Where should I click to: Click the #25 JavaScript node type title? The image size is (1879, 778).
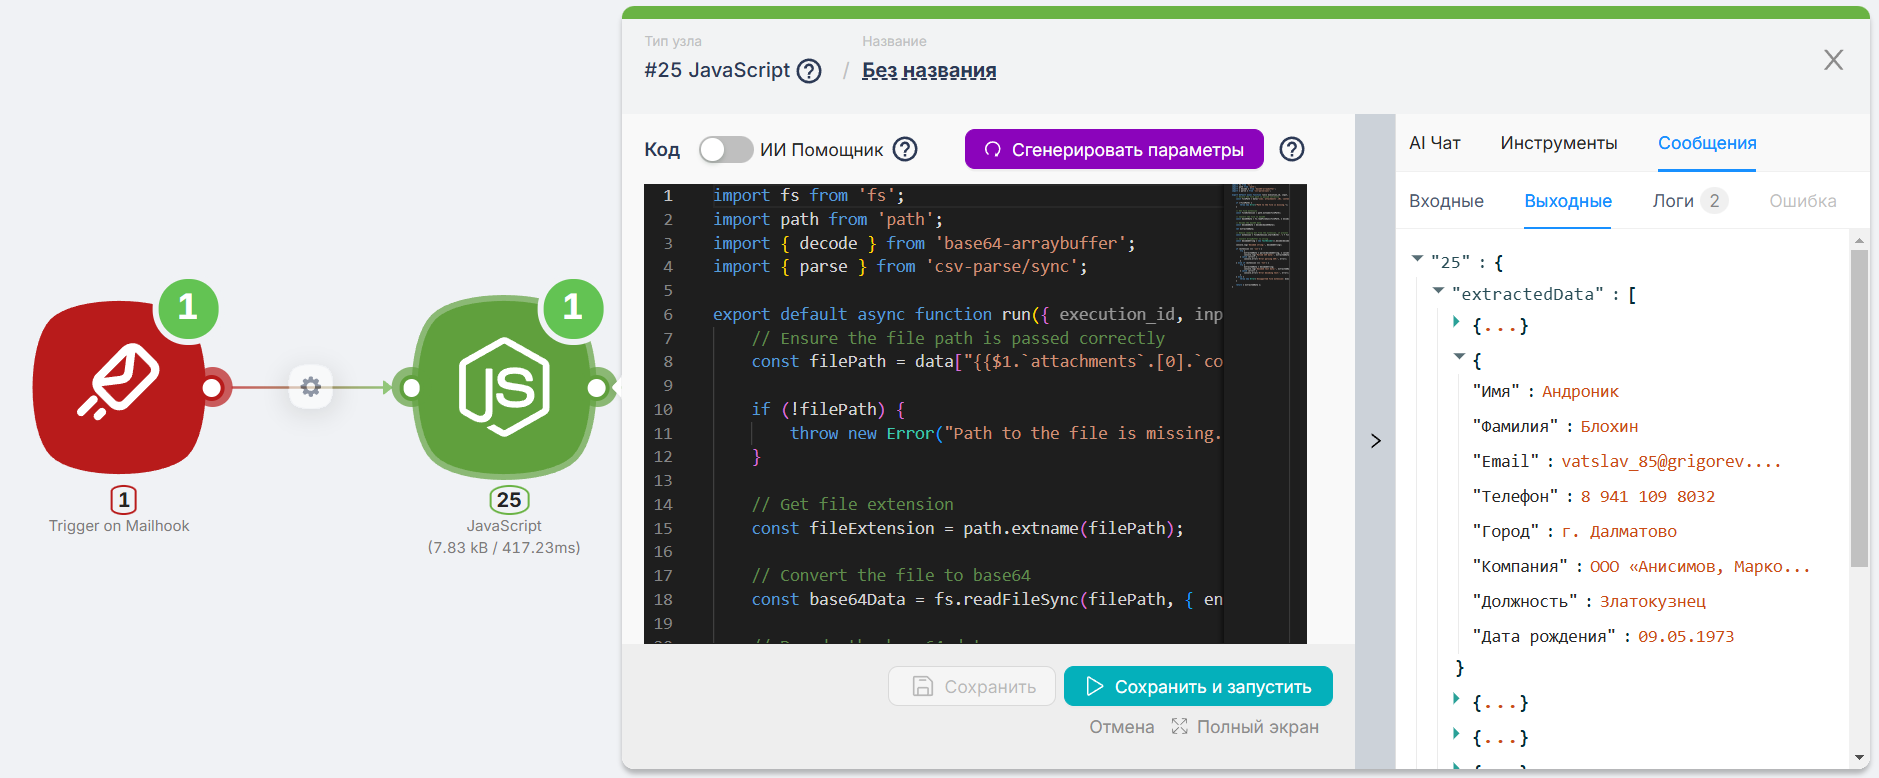coord(717,70)
